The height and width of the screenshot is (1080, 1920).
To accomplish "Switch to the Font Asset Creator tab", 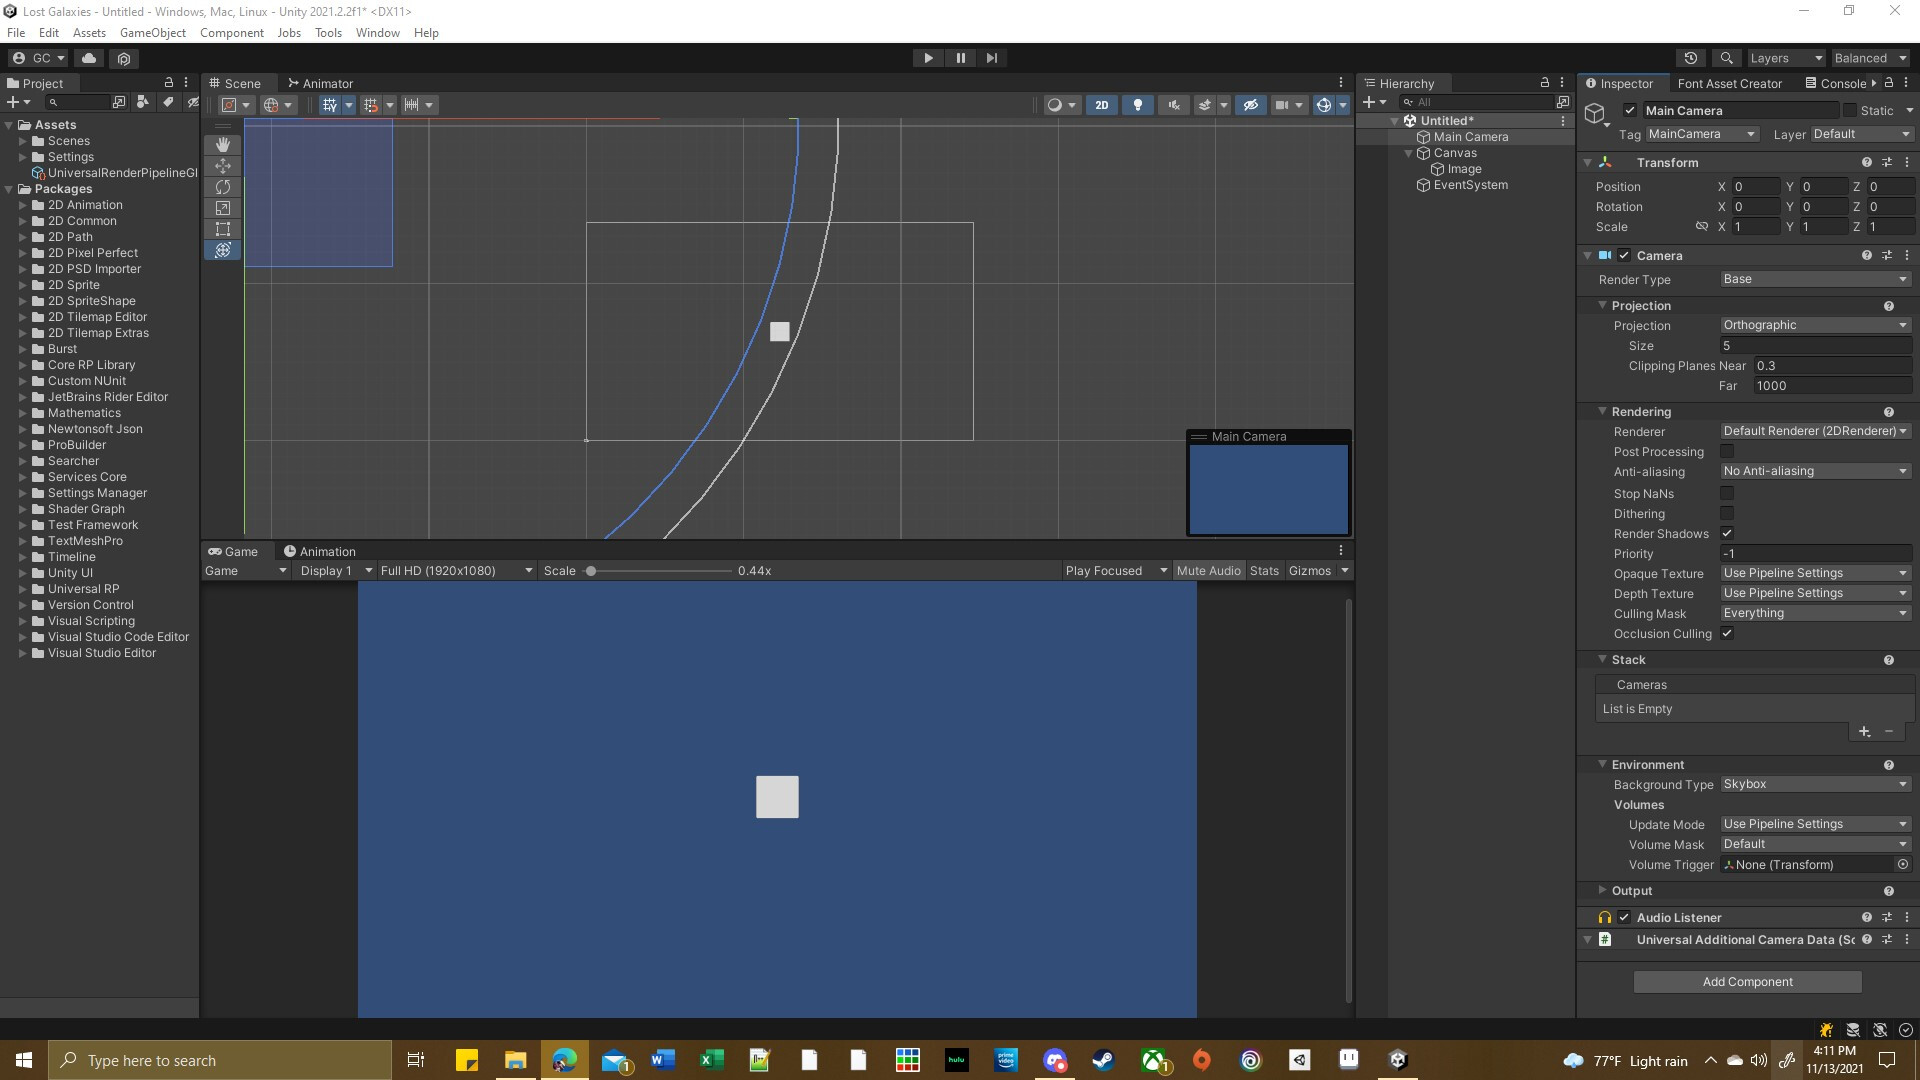I will pyautogui.click(x=1730, y=84).
